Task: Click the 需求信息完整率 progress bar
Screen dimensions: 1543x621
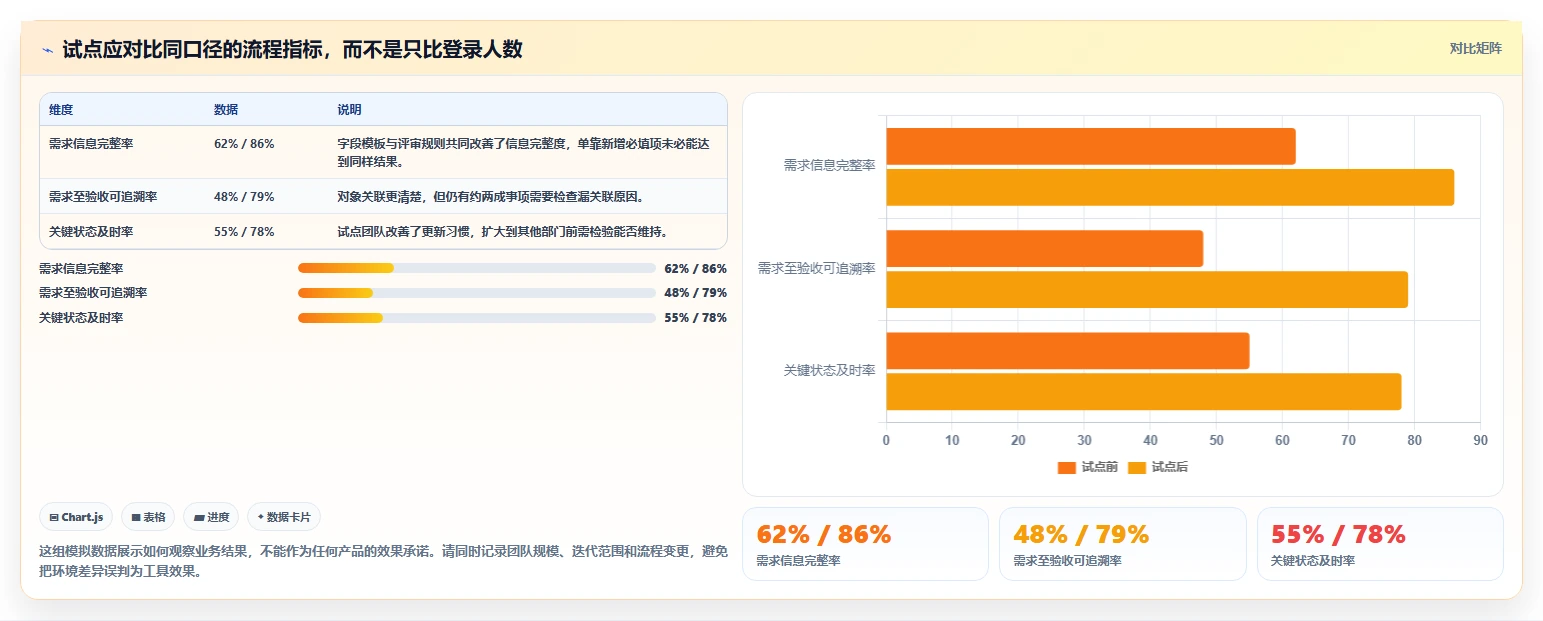Action: click(476, 268)
